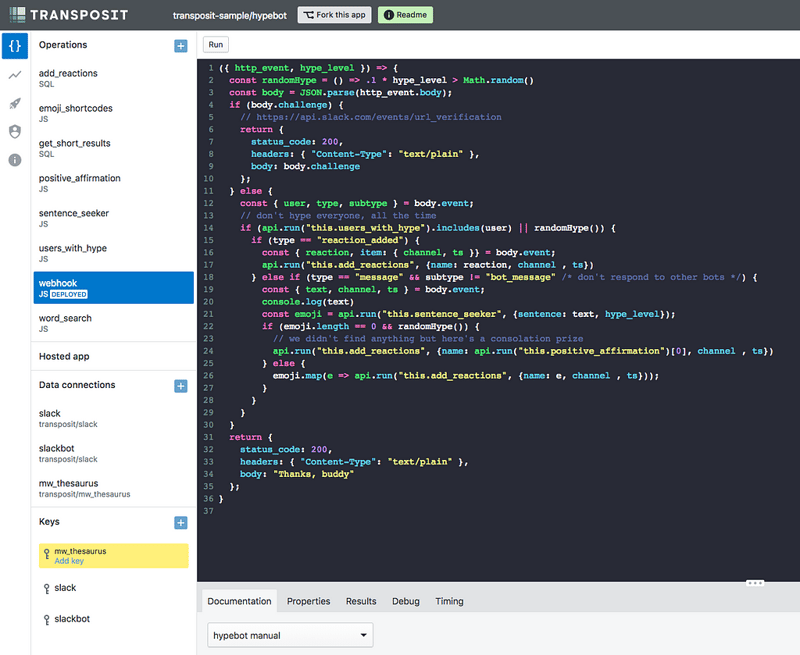This screenshot has width=800, height=655.
Task: Switch to the Documentation tab
Action: [x=239, y=601]
